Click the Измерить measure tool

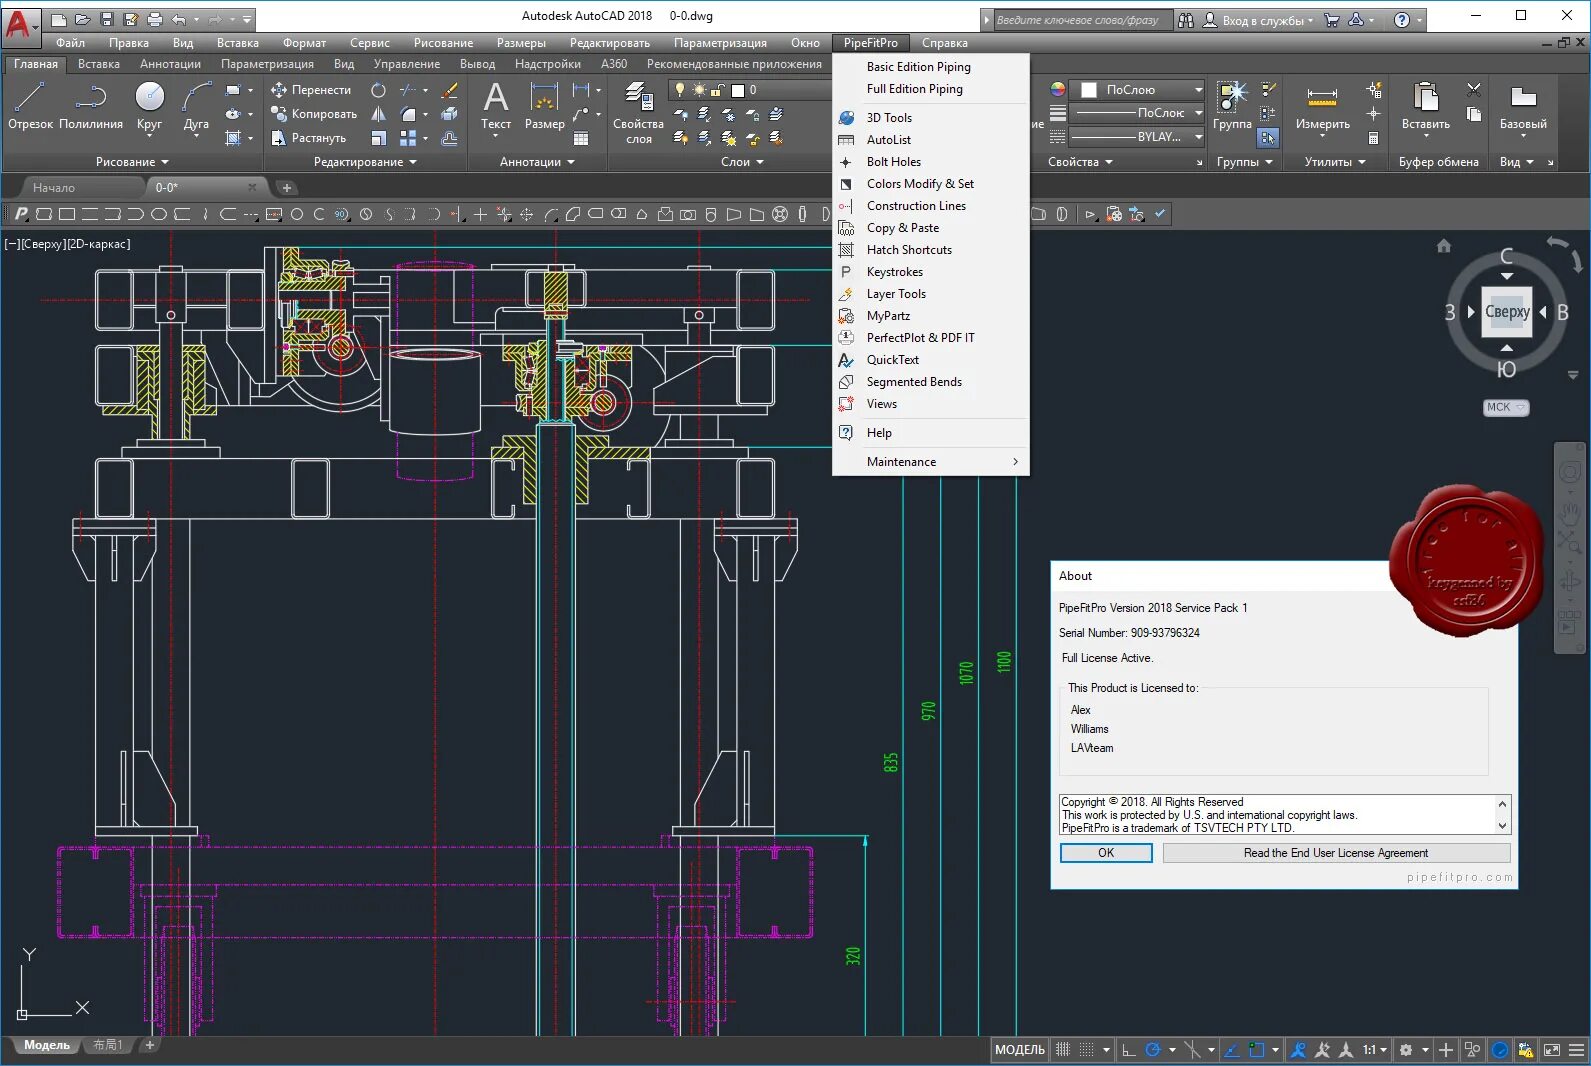pos(1322,106)
